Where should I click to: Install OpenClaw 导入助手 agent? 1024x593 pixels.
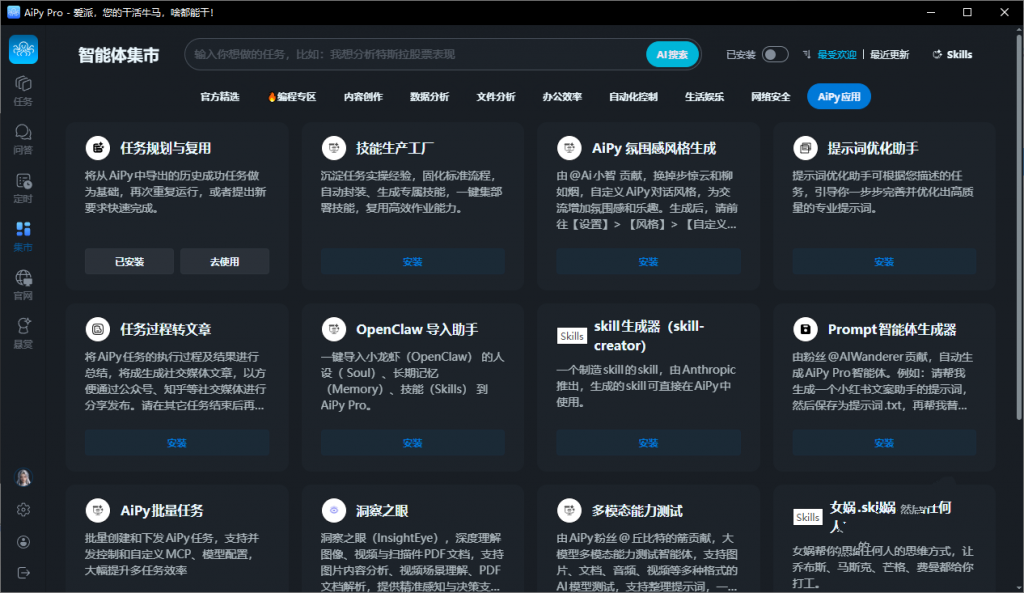pyautogui.click(x=413, y=443)
